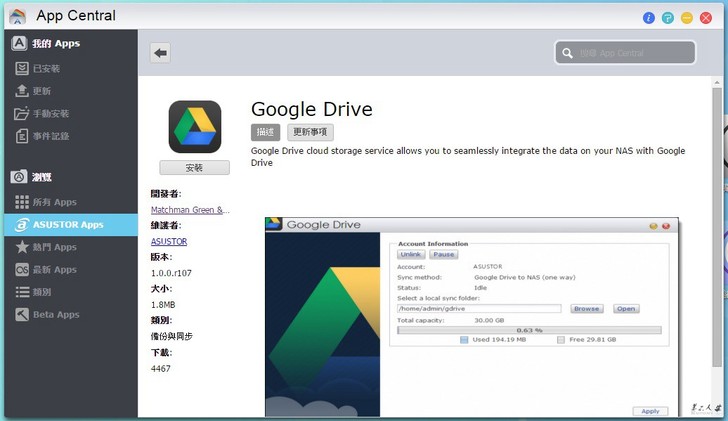Viewport: 728px width, 421px height.
Task: Click the back arrow button
Action: (160, 53)
